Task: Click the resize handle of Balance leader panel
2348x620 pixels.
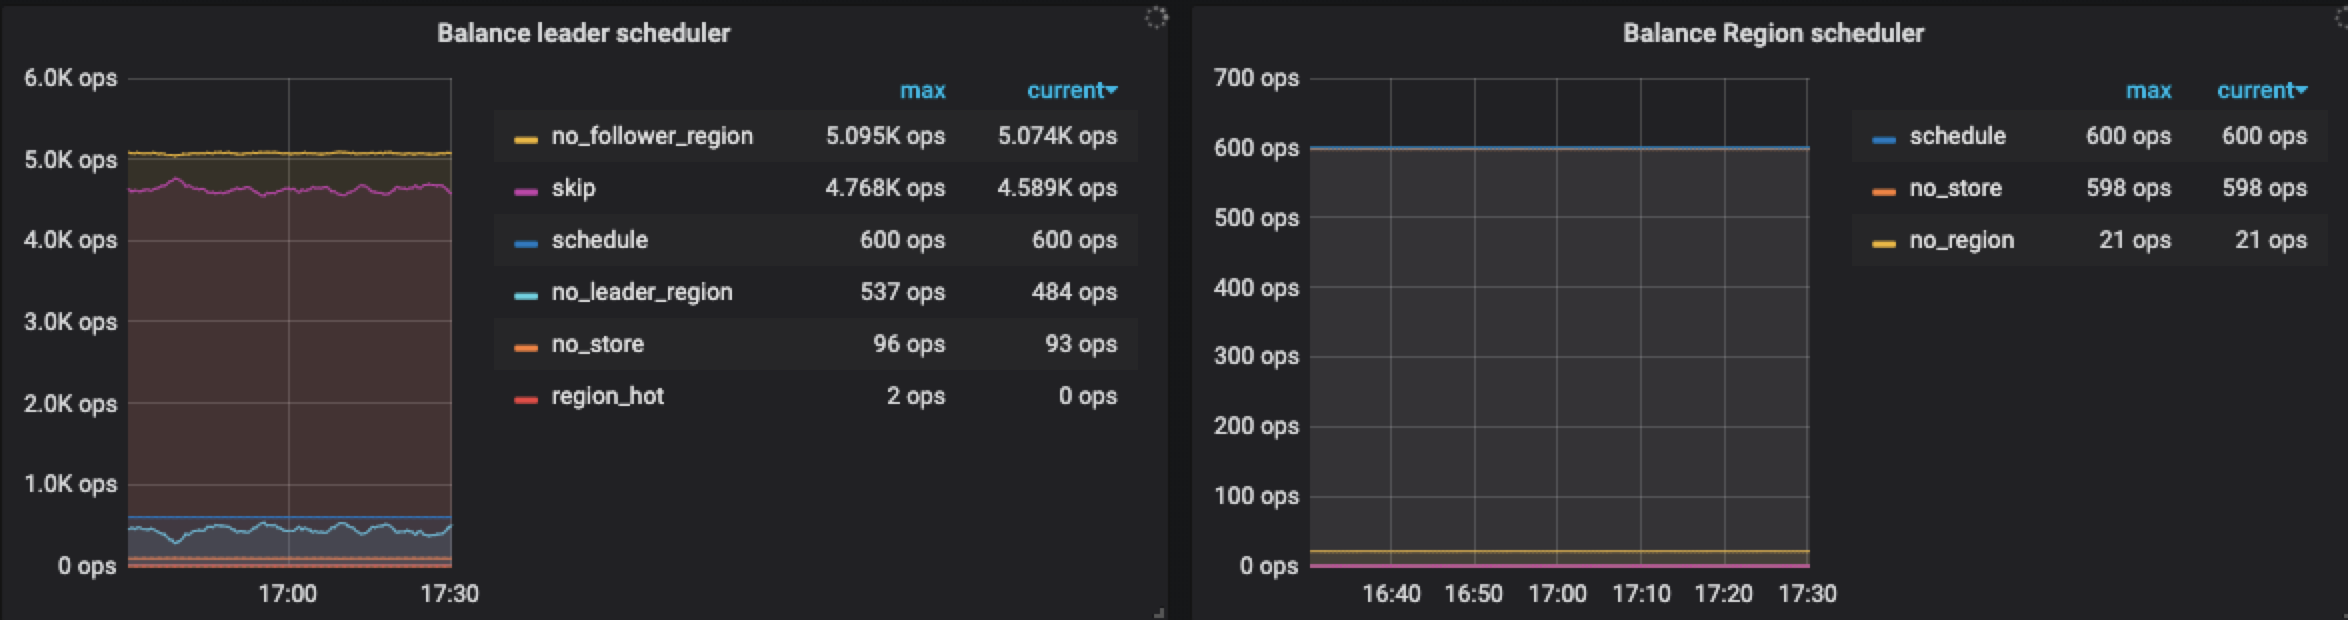Action: tap(1158, 612)
